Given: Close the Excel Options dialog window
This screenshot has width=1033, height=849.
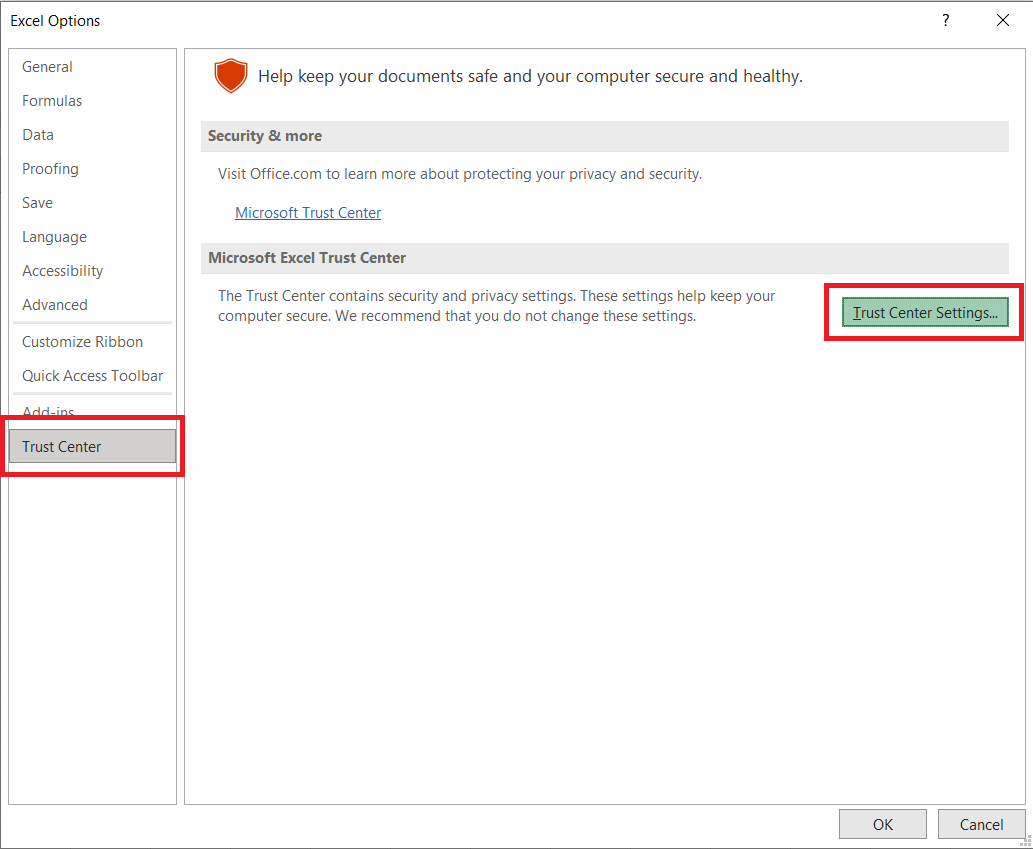Looking at the screenshot, I should tap(1002, 21).
